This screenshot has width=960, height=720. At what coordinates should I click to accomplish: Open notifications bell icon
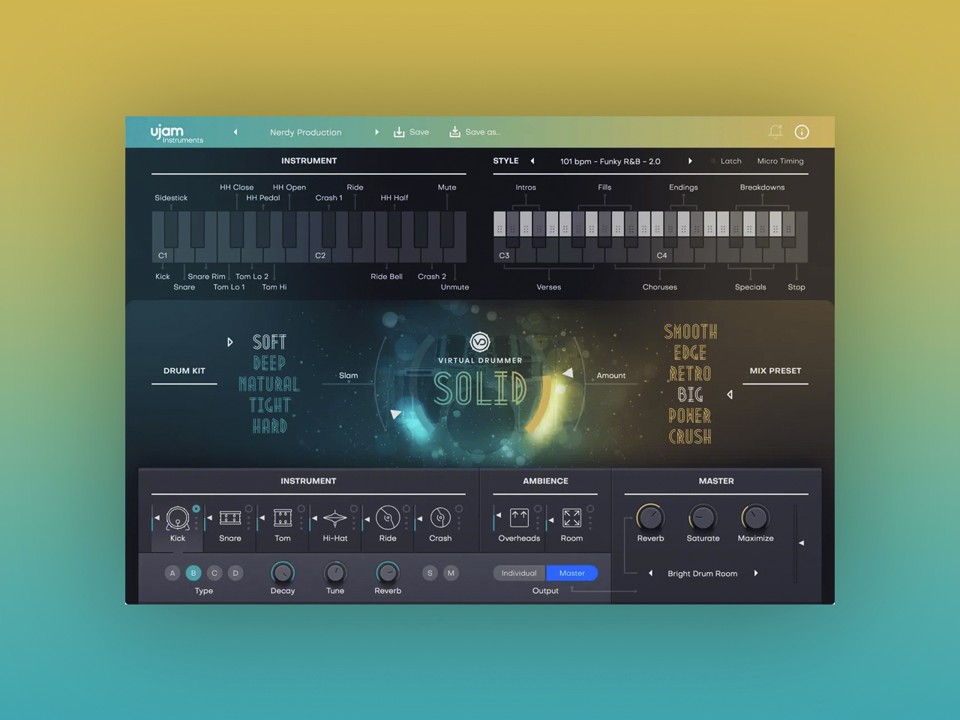coord(775,132)
